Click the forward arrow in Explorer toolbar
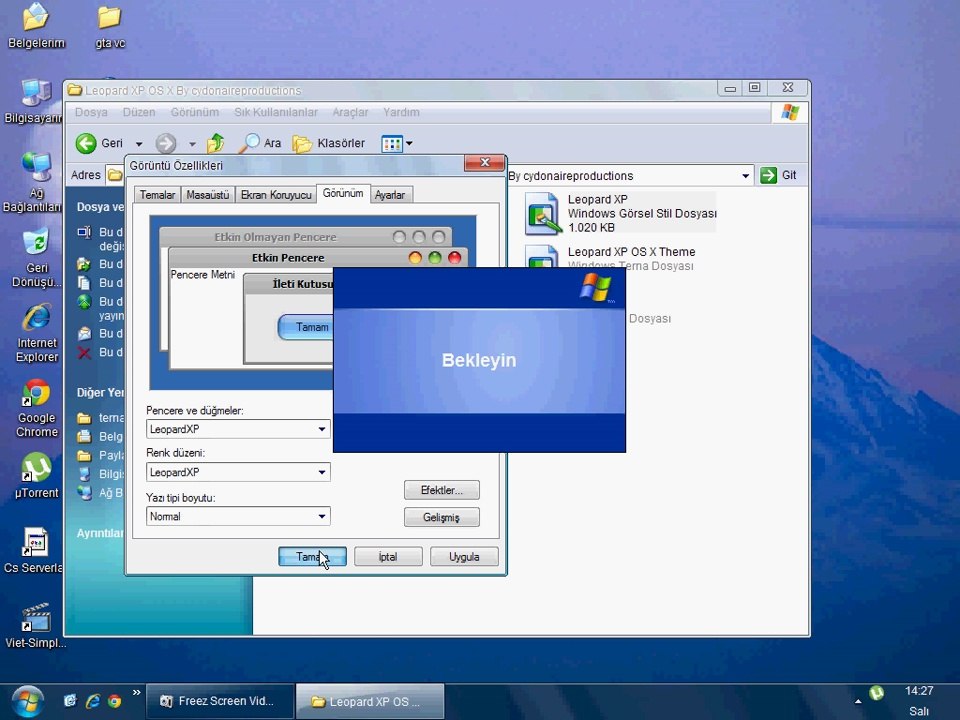 [x=165, y=143]
